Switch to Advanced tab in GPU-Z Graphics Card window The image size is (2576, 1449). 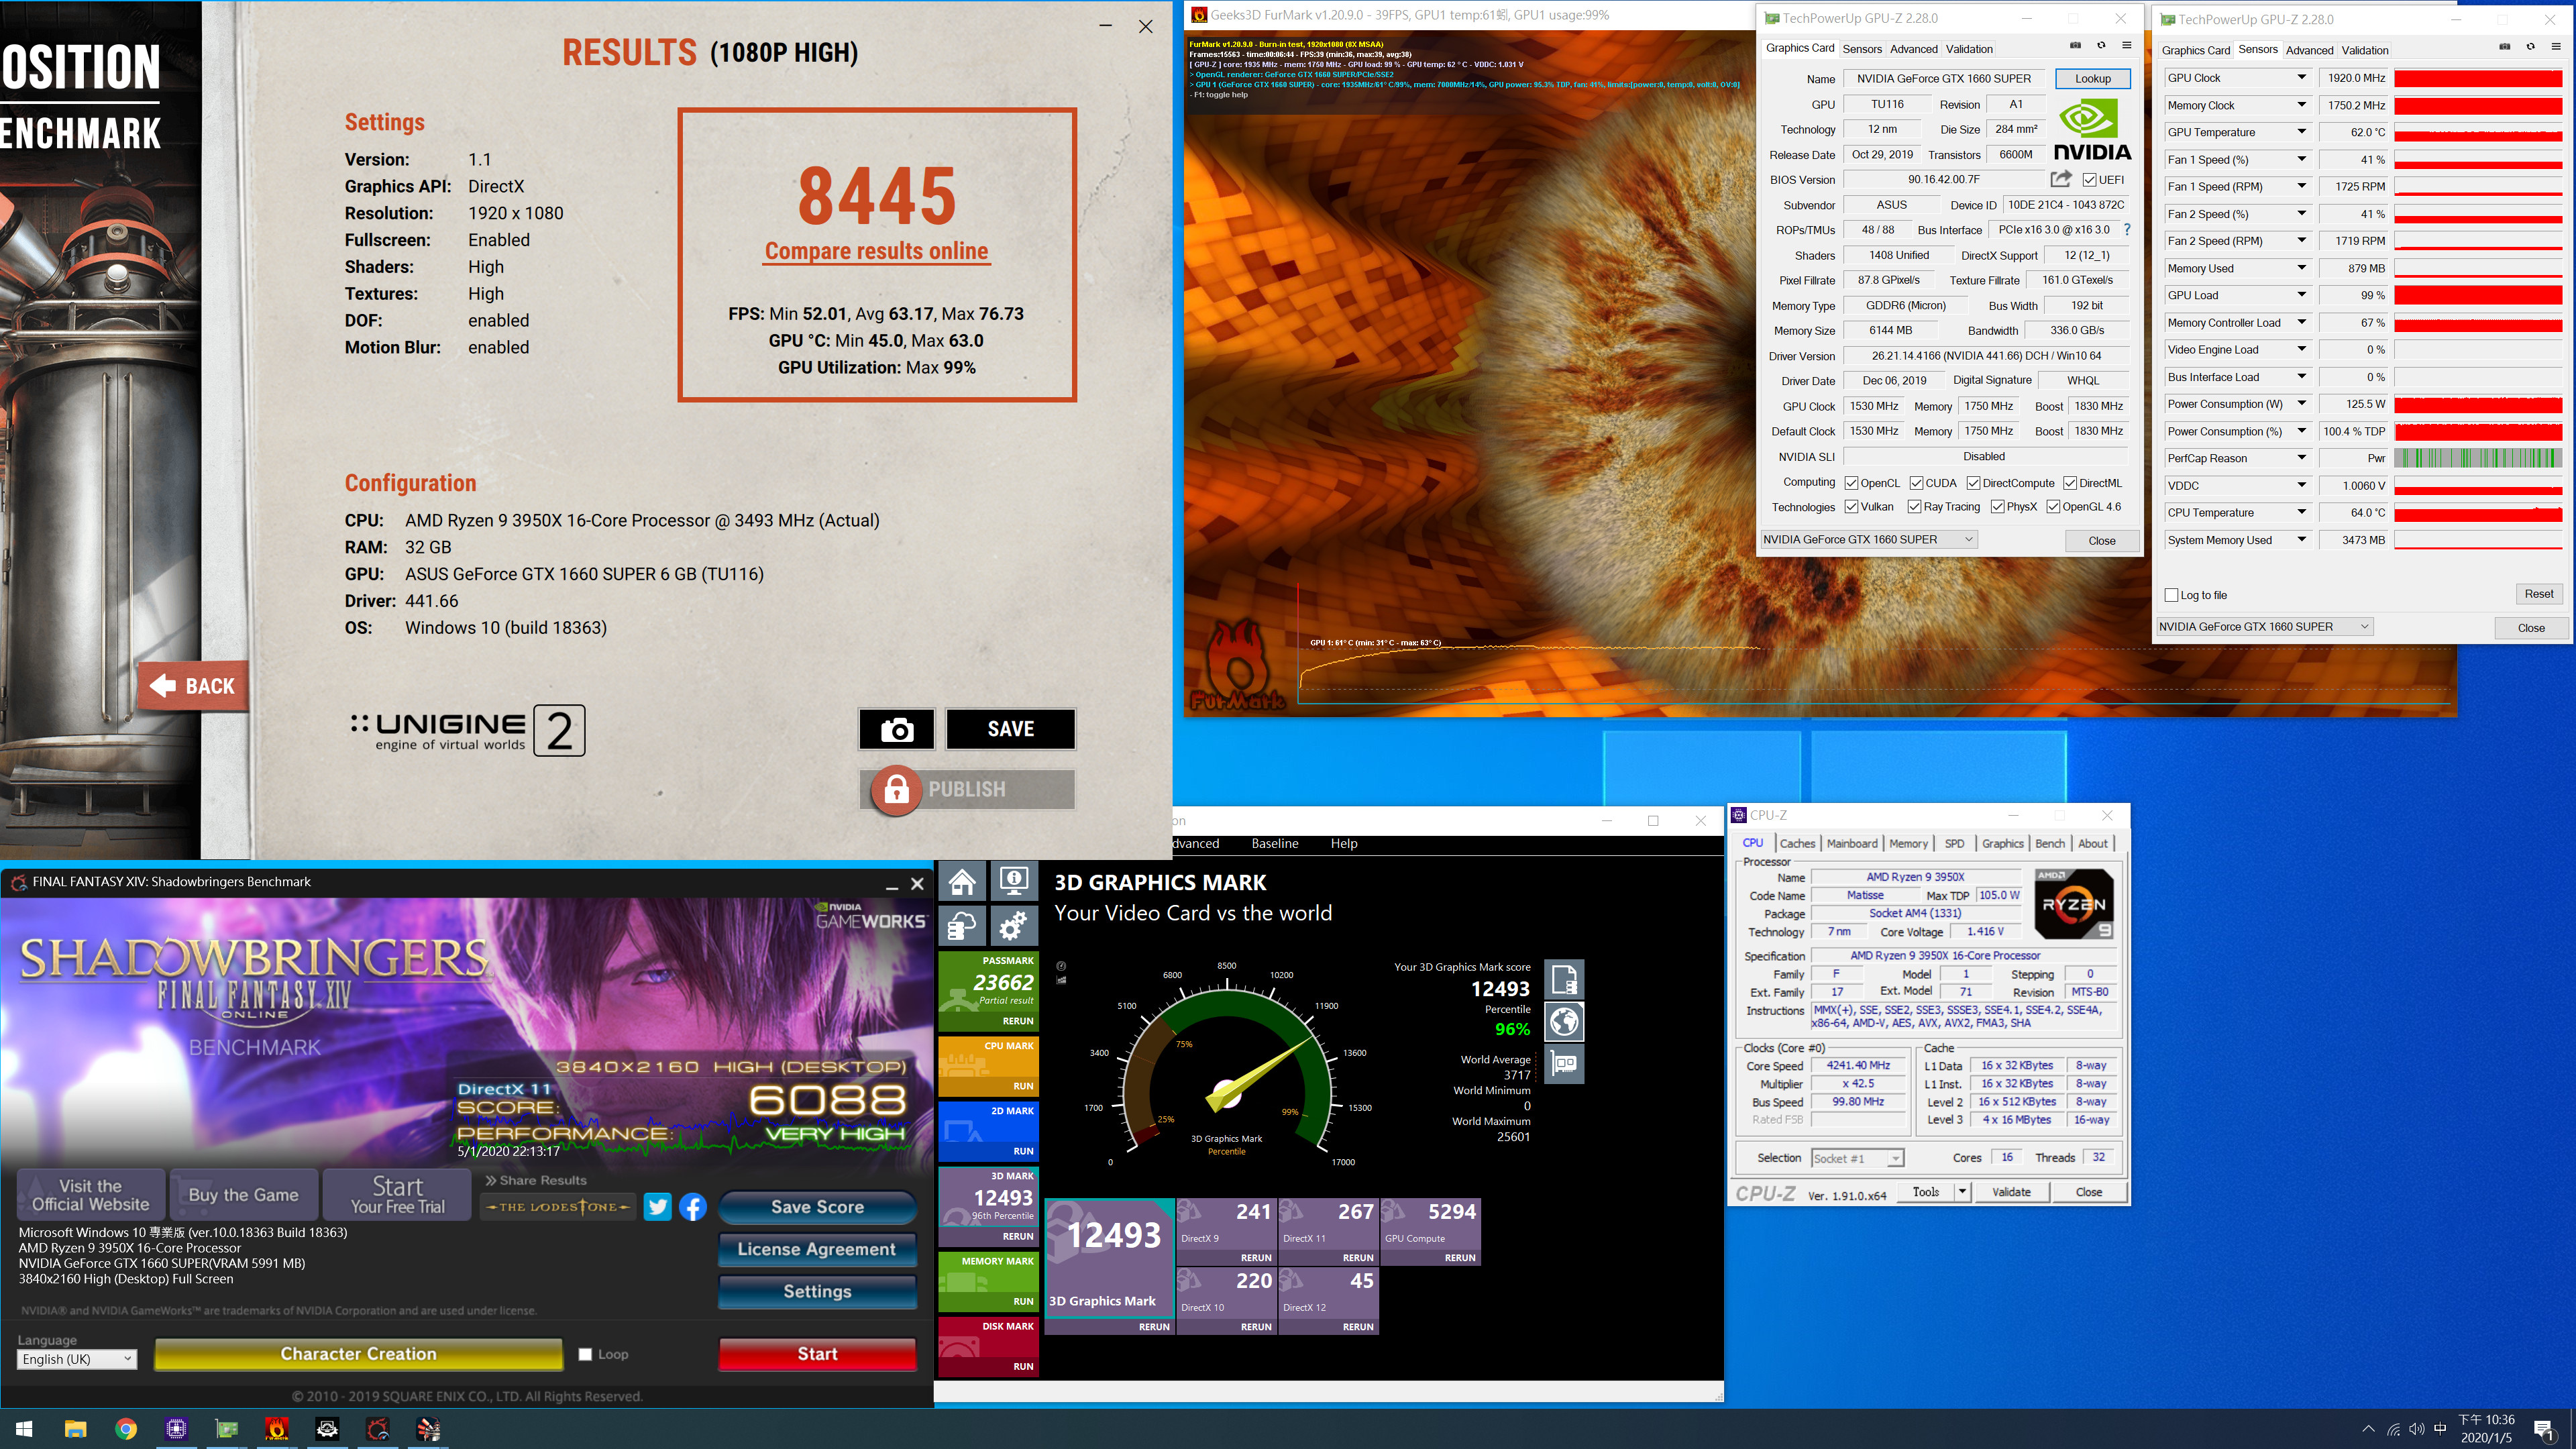click(x=1913, y=49)
